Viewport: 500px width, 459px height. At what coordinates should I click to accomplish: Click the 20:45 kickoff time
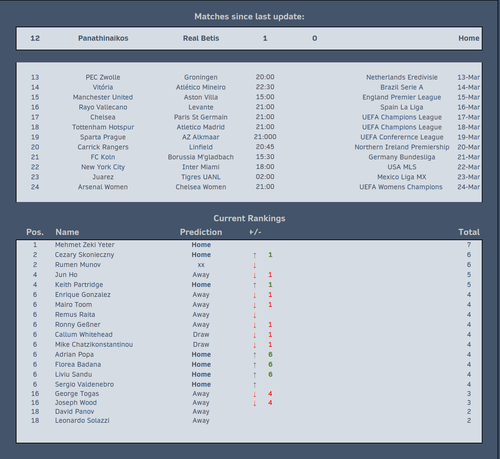(x=265, y=147)
